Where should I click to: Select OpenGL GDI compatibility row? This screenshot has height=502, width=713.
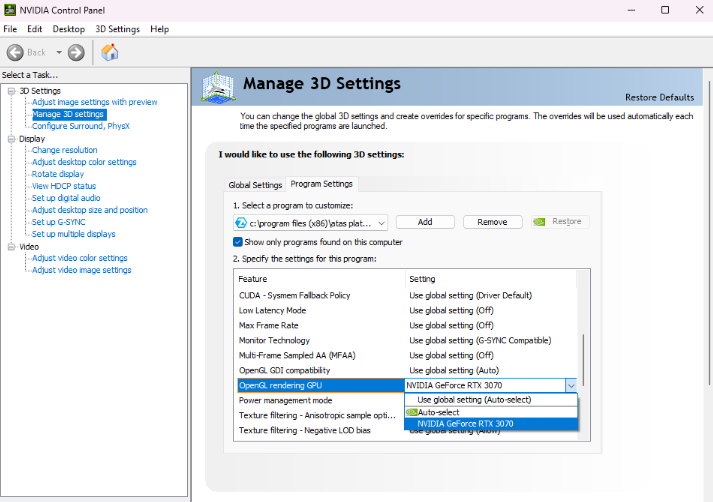[407, 371]
